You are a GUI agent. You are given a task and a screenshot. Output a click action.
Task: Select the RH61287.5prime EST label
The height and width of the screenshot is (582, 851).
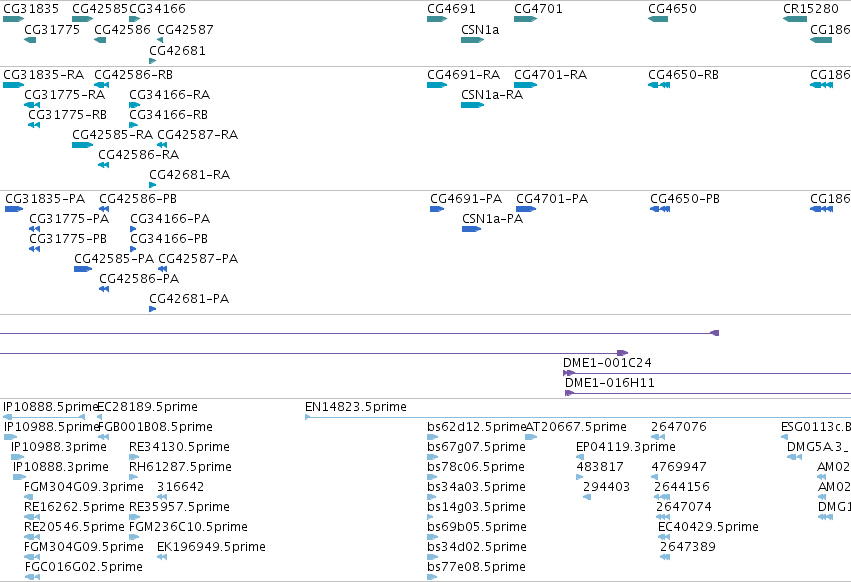pos(180,467)
